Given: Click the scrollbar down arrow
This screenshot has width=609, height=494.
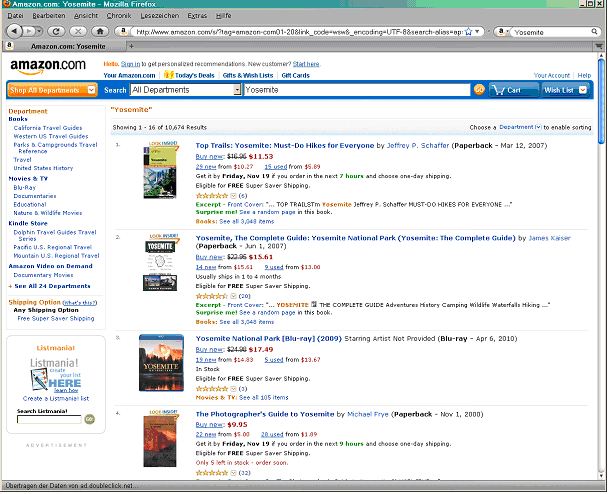Looking at the screenshot, I should click(601, 475).
